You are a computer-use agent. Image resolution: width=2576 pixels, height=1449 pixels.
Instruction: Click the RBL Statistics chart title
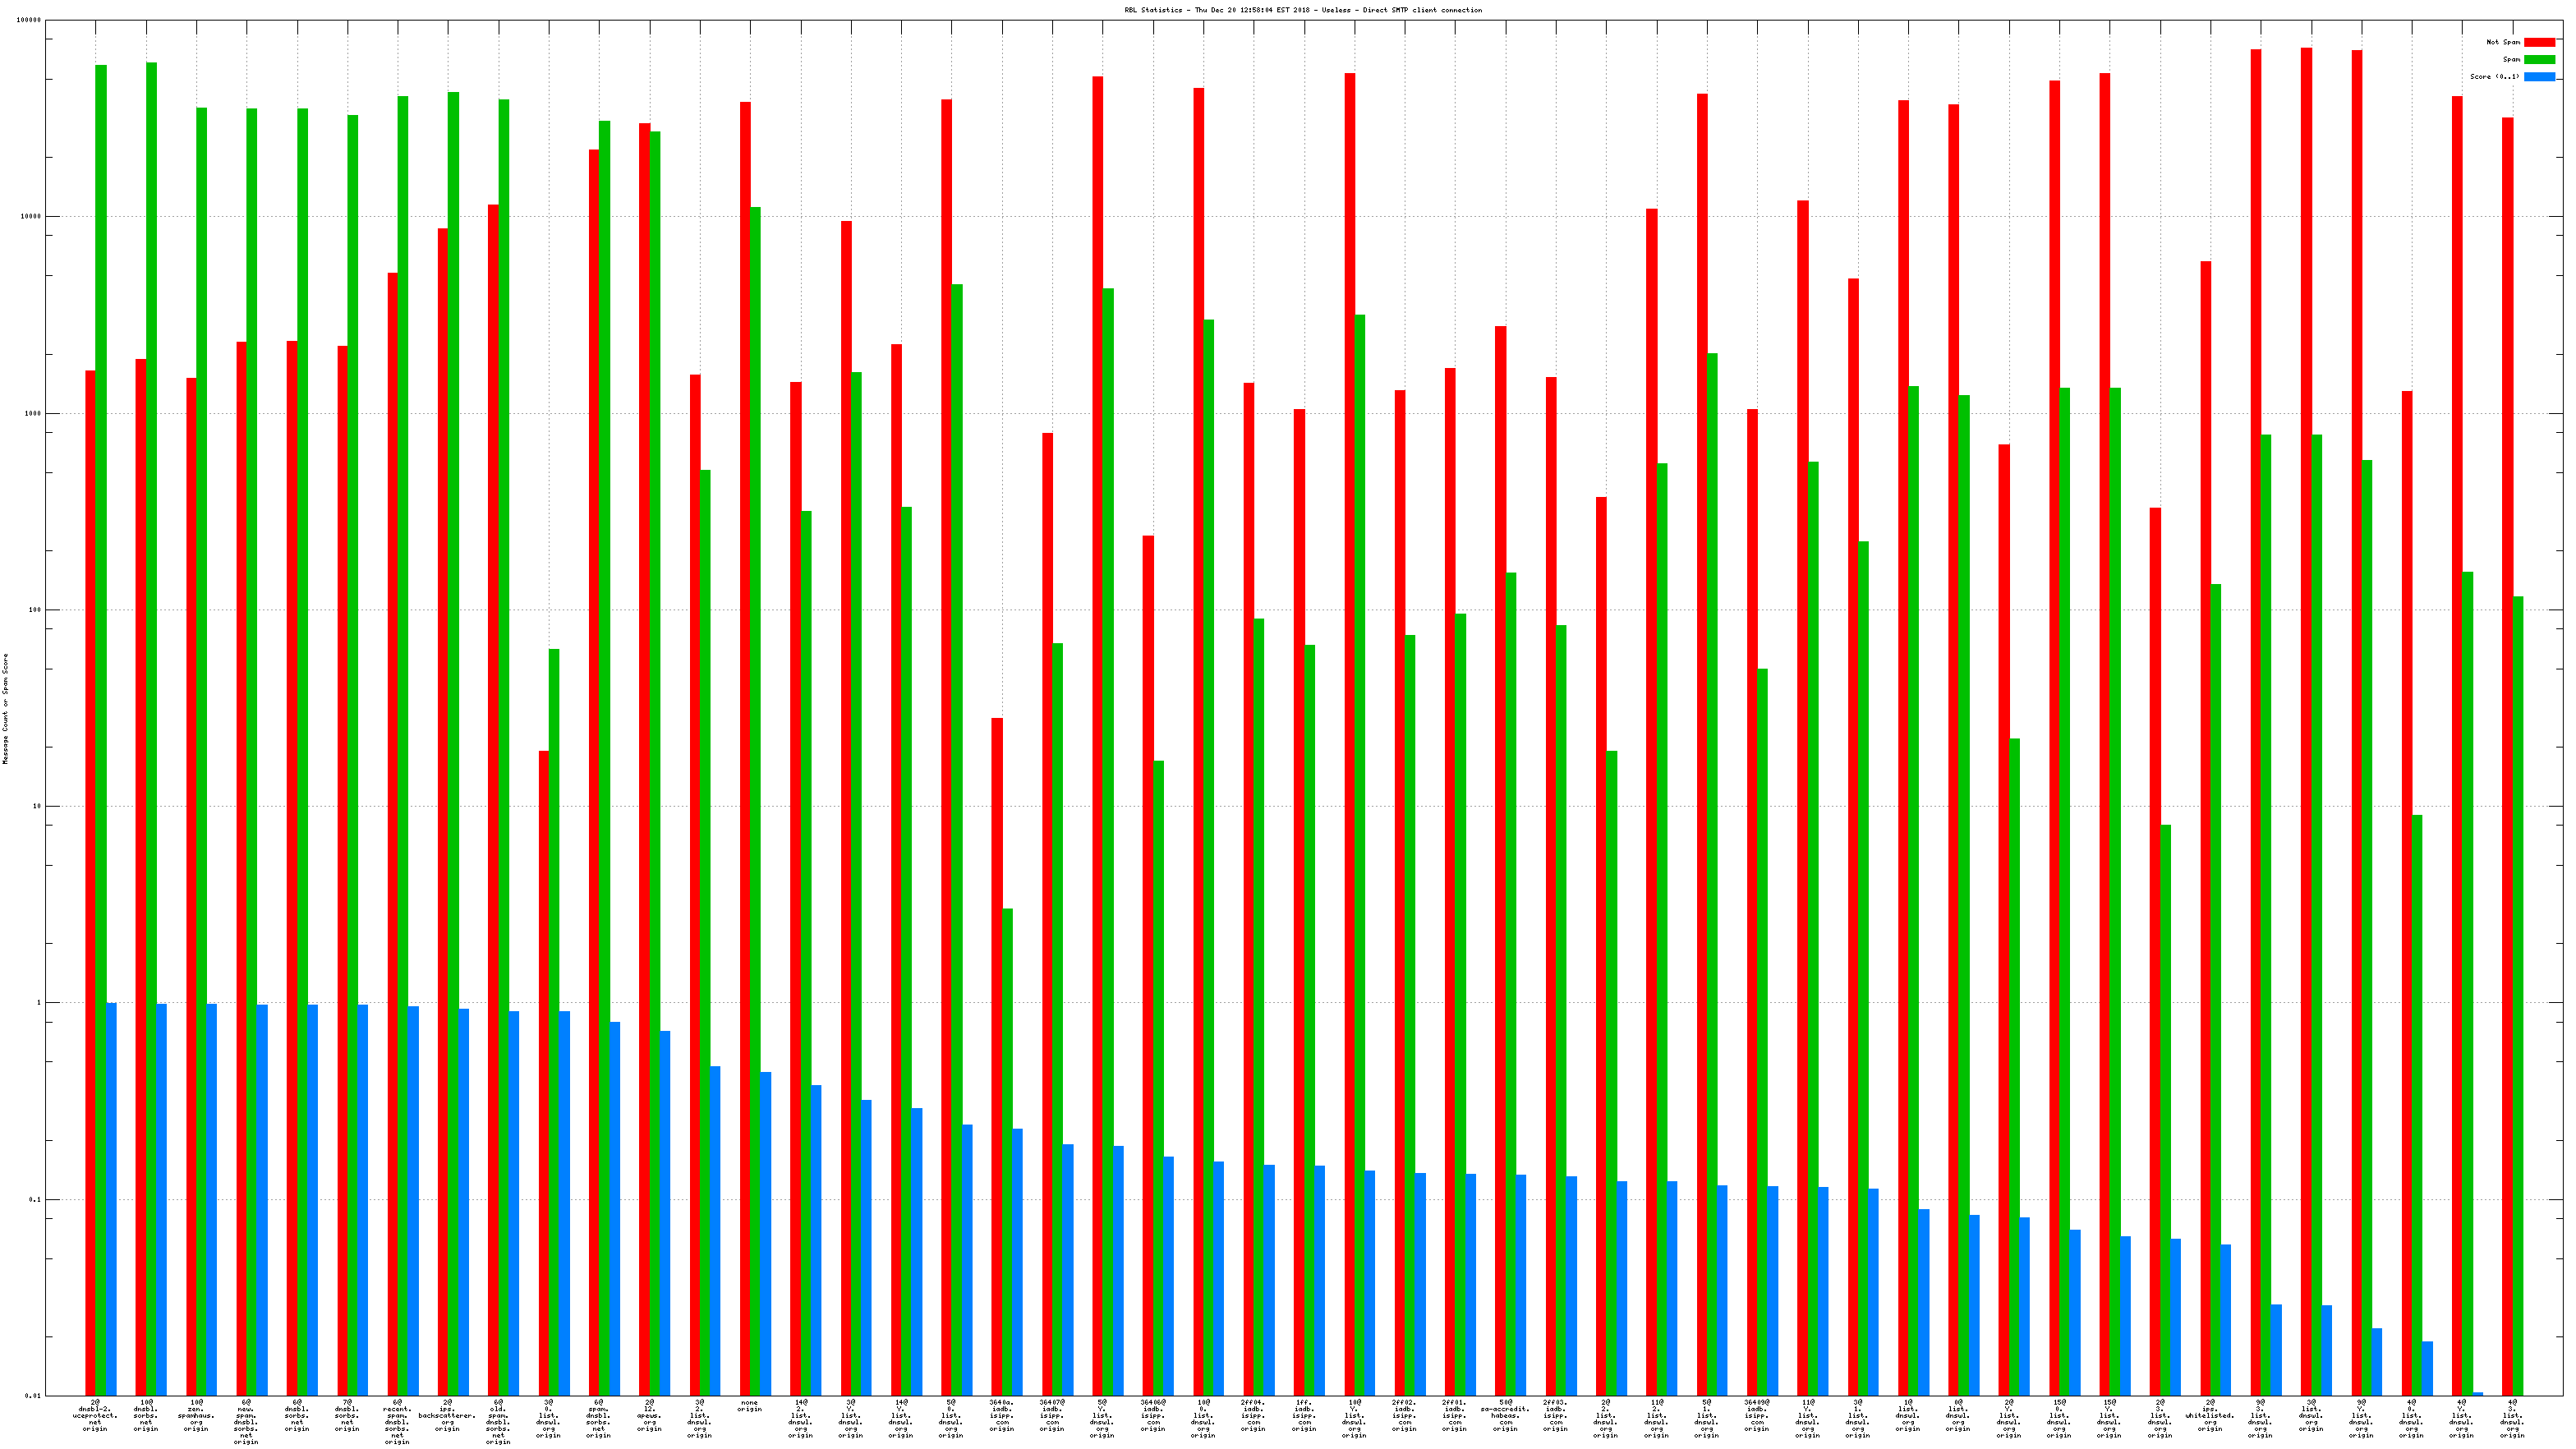[1303, 10]
